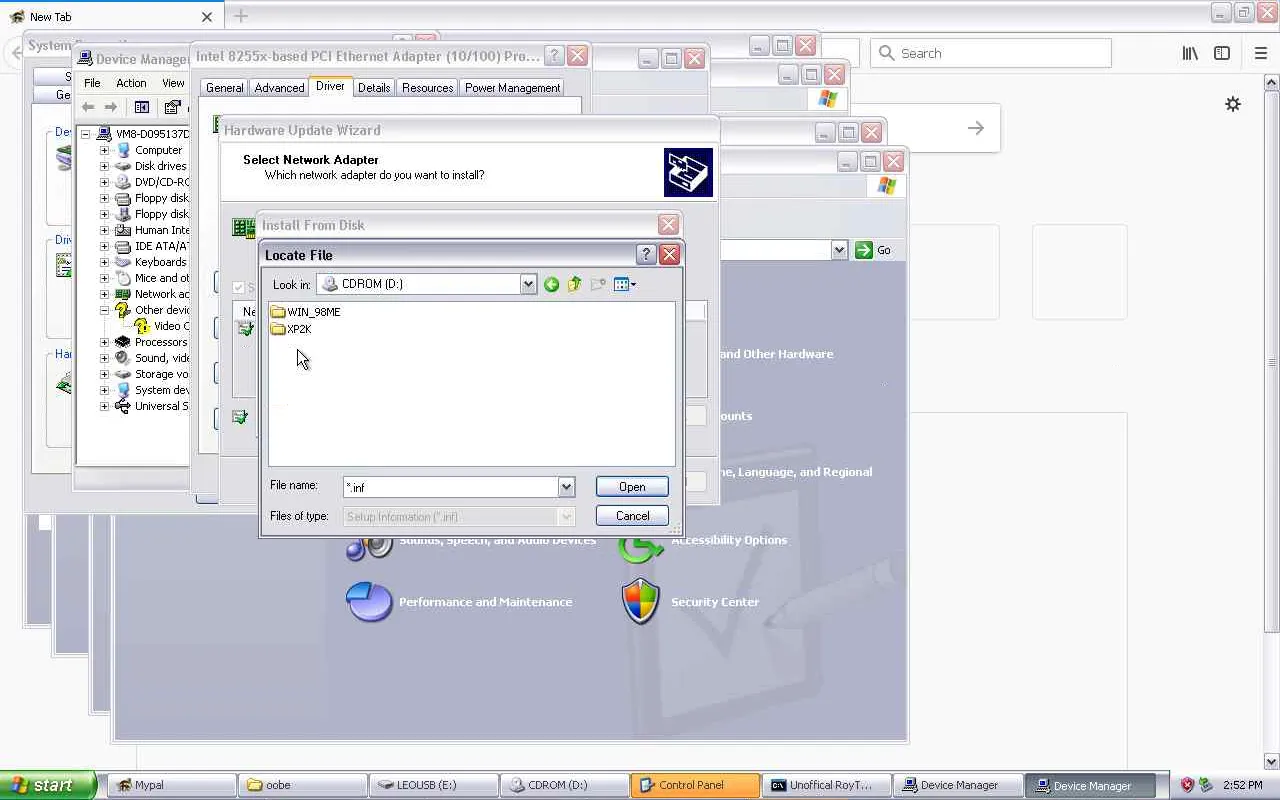Screen dimensions: 1280x800
Task: Open the XP2K folder
Action: click(x=291, y=329)
